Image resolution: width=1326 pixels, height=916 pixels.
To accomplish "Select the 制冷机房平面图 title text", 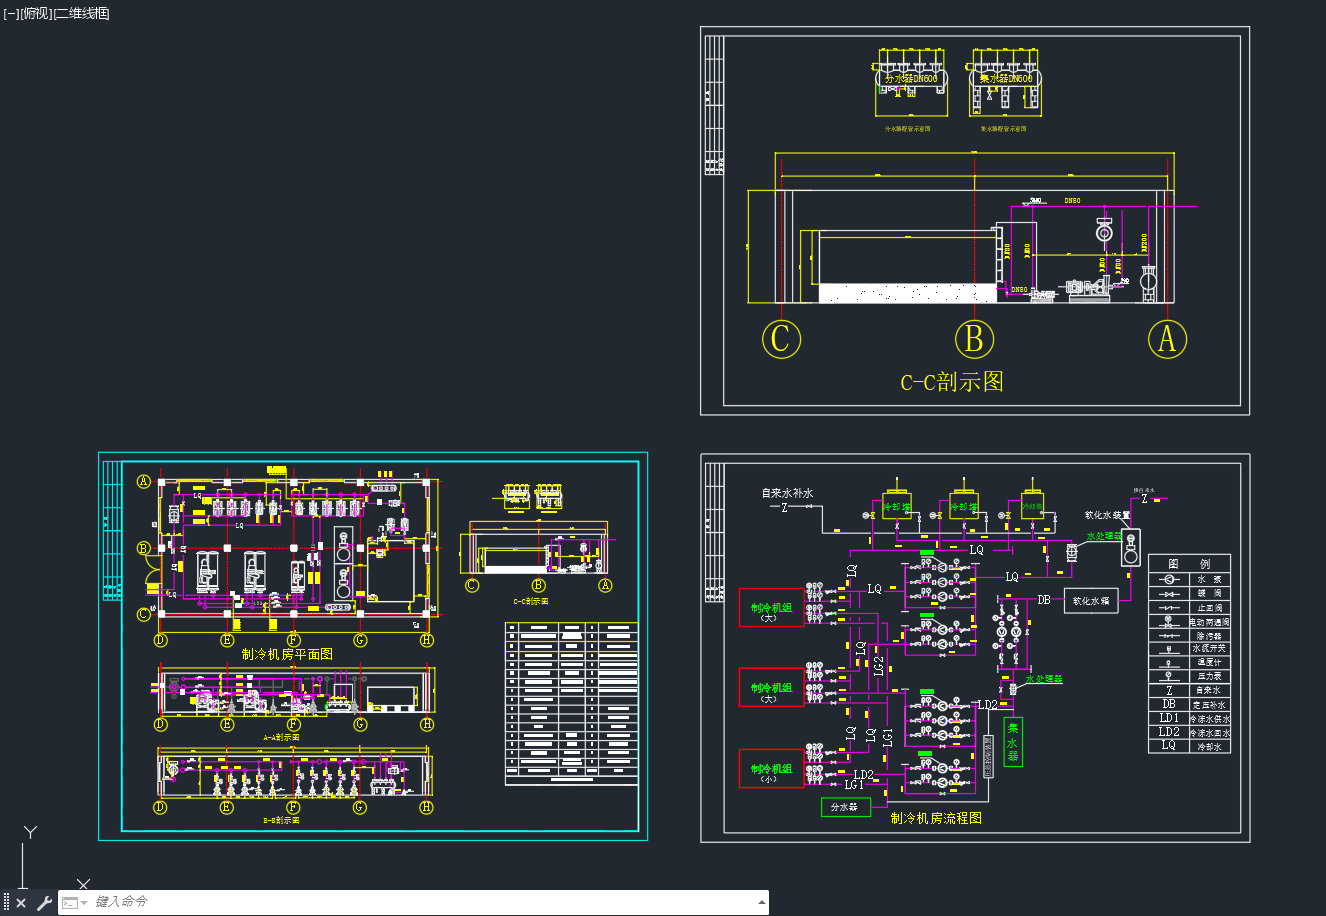I will pos(287,654).
